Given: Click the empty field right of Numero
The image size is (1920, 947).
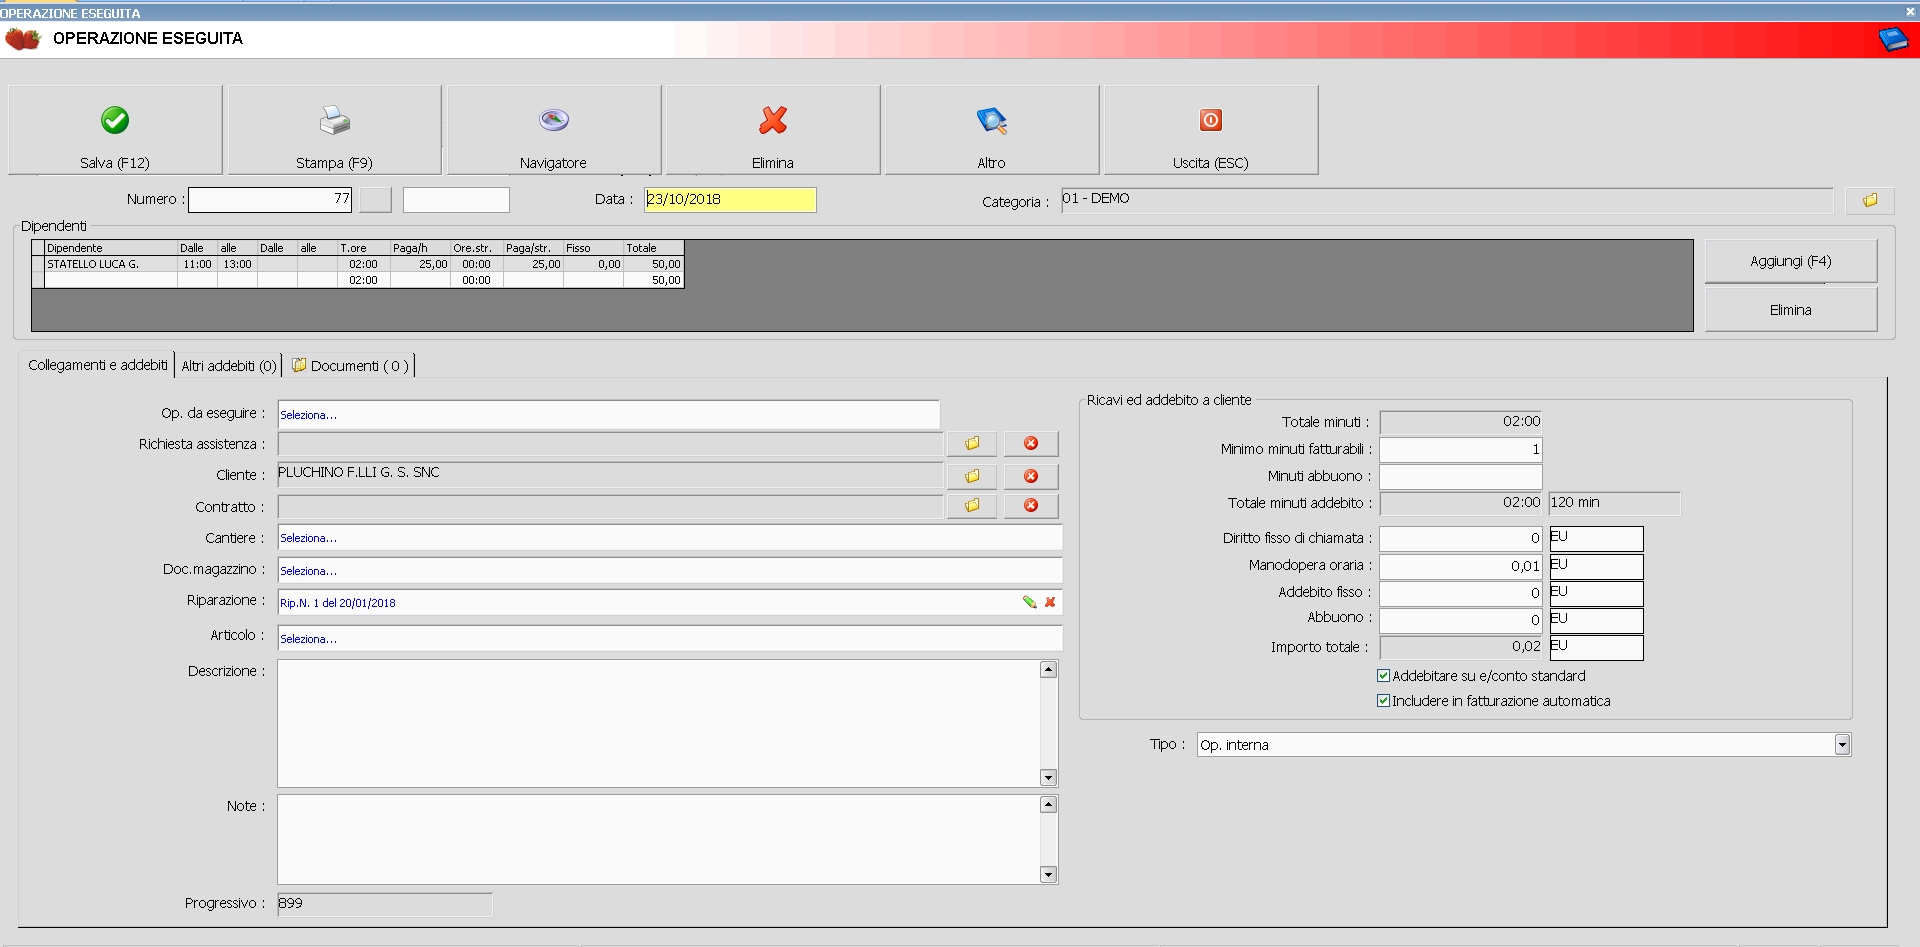Looking at the screenshot, I should (x=456, y=200).
